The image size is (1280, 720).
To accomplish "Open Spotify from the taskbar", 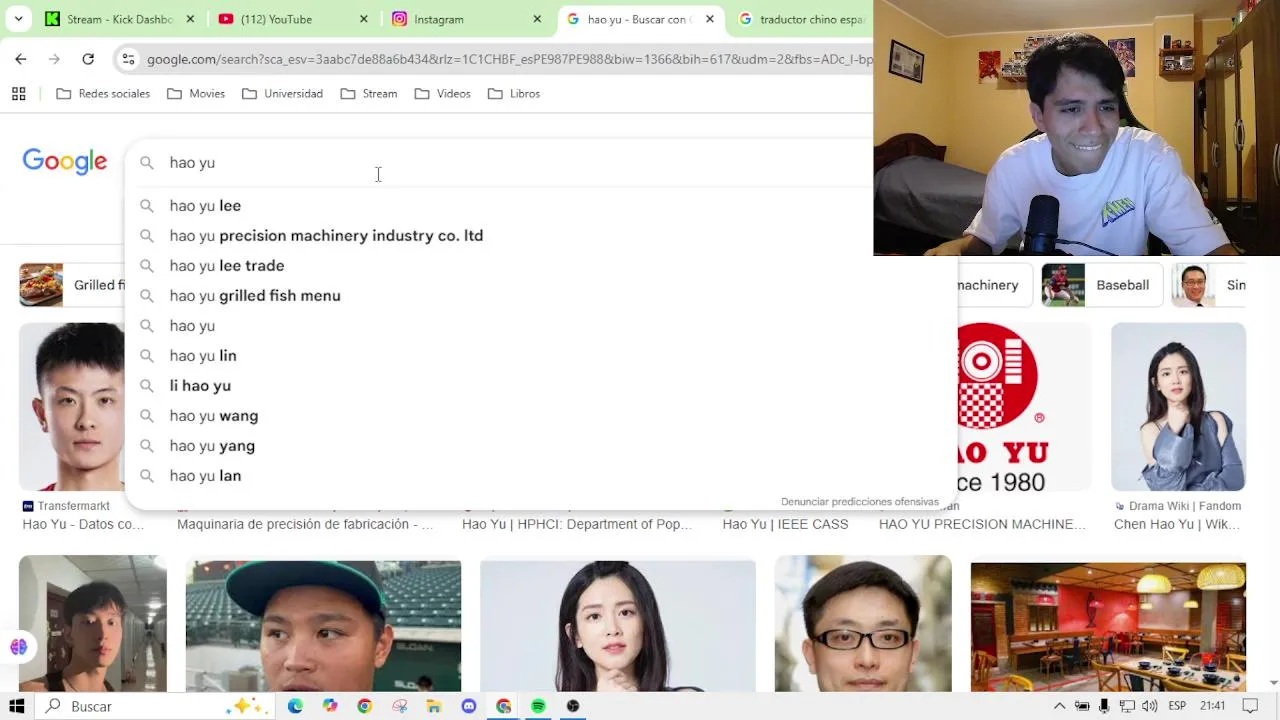I will pyautogui.click(x=538, y=706).
